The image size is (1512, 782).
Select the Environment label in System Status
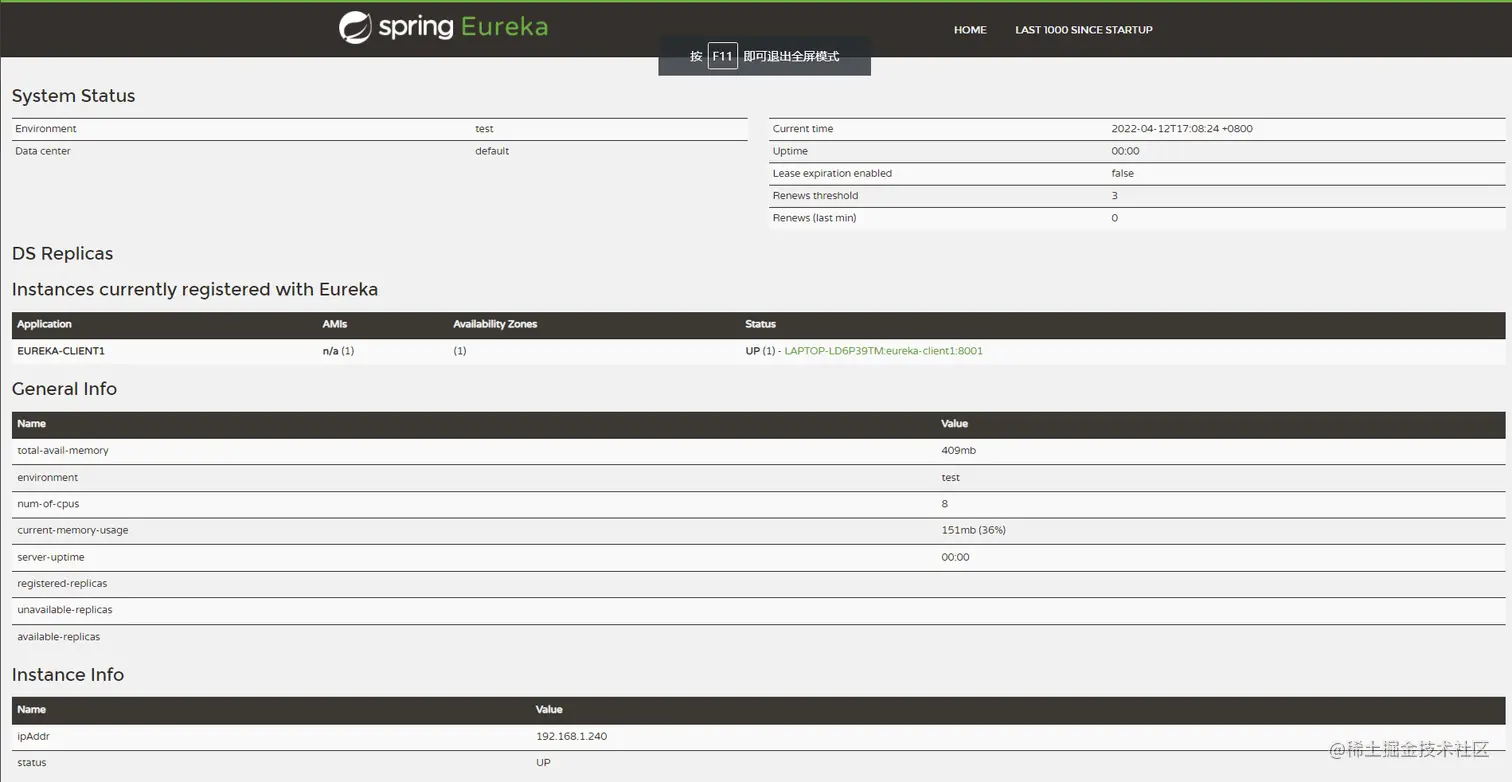[x=46, y=129]
